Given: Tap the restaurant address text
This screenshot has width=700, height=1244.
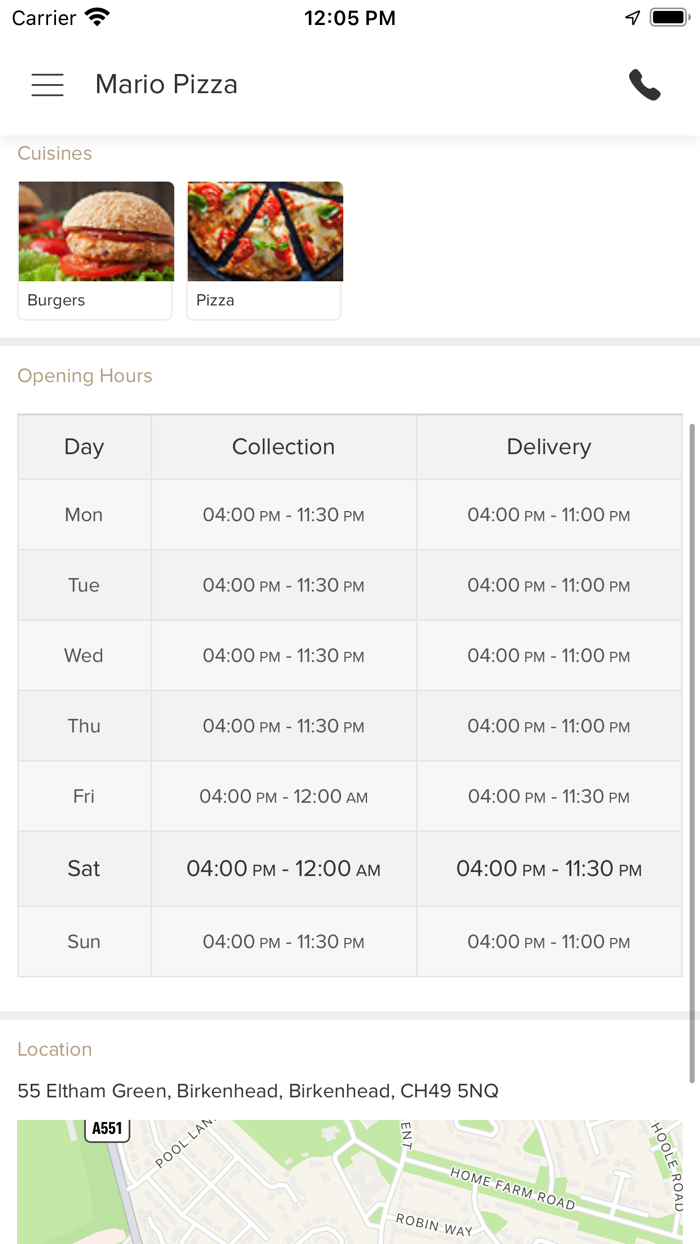Looking at the screenshot, I should click(x=258, y=1091).
